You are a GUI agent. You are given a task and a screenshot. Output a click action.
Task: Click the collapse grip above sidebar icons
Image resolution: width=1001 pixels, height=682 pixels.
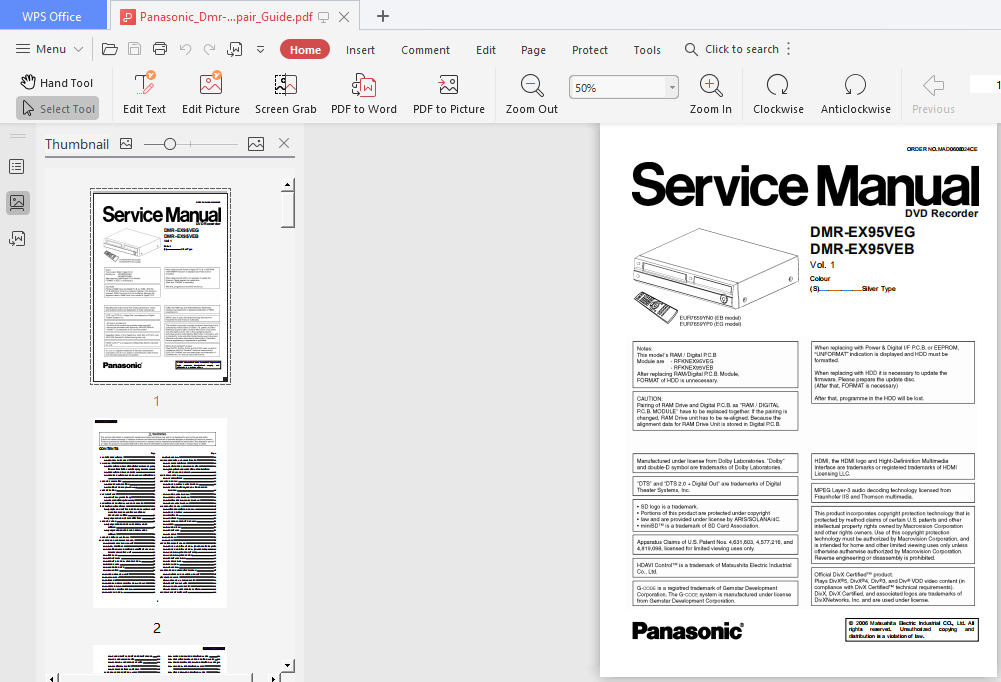coord(17,136)
